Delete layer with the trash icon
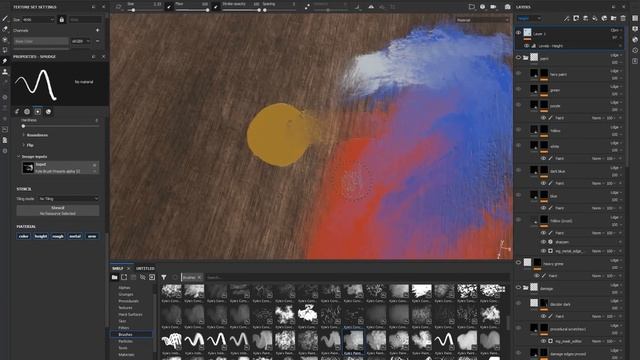Image resolution: width=640 pixels, height=360 pixels. (x=623, y=18)
